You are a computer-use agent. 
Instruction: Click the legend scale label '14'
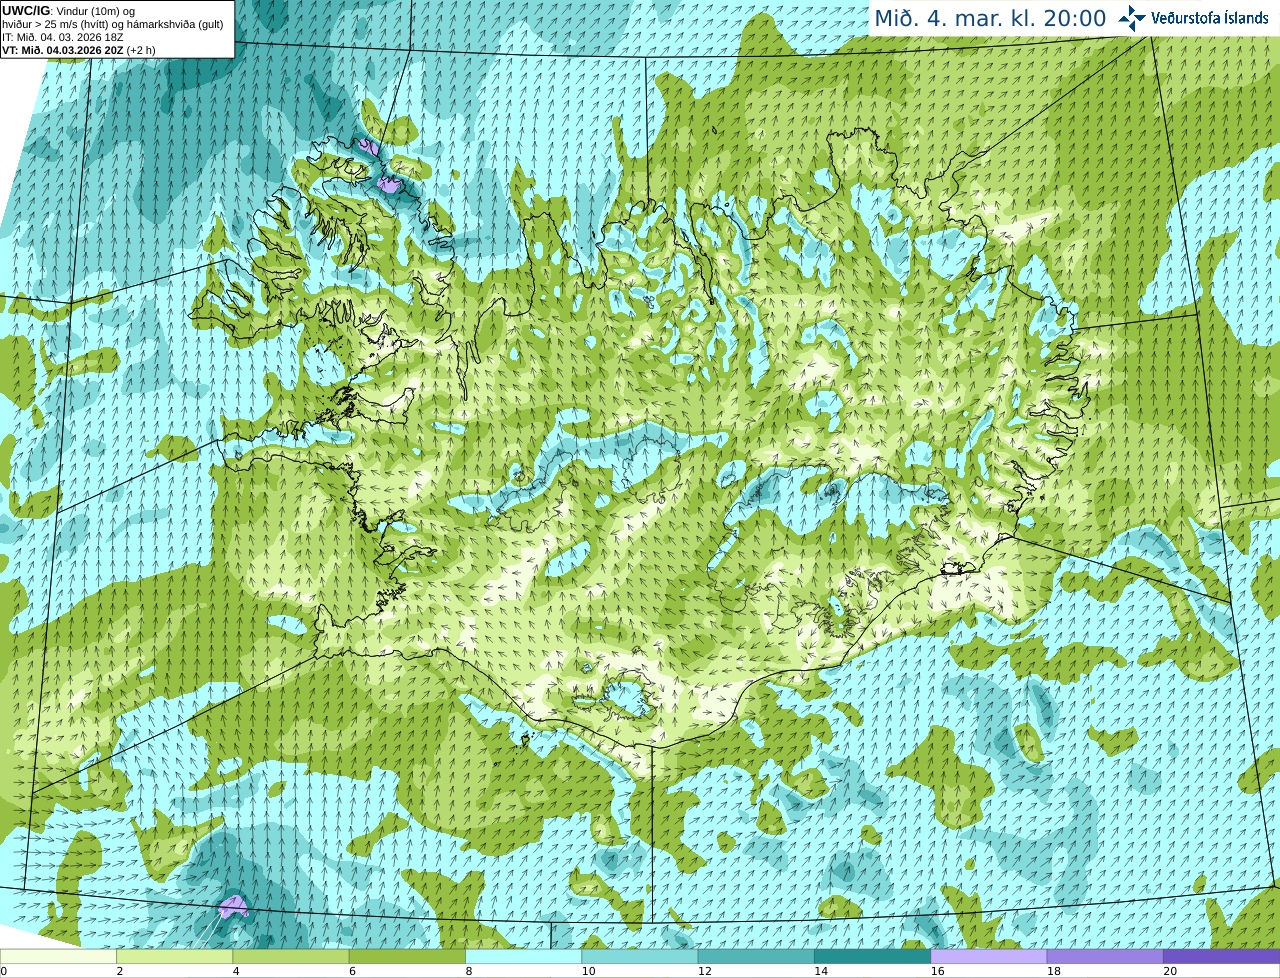tap(820, 971)
